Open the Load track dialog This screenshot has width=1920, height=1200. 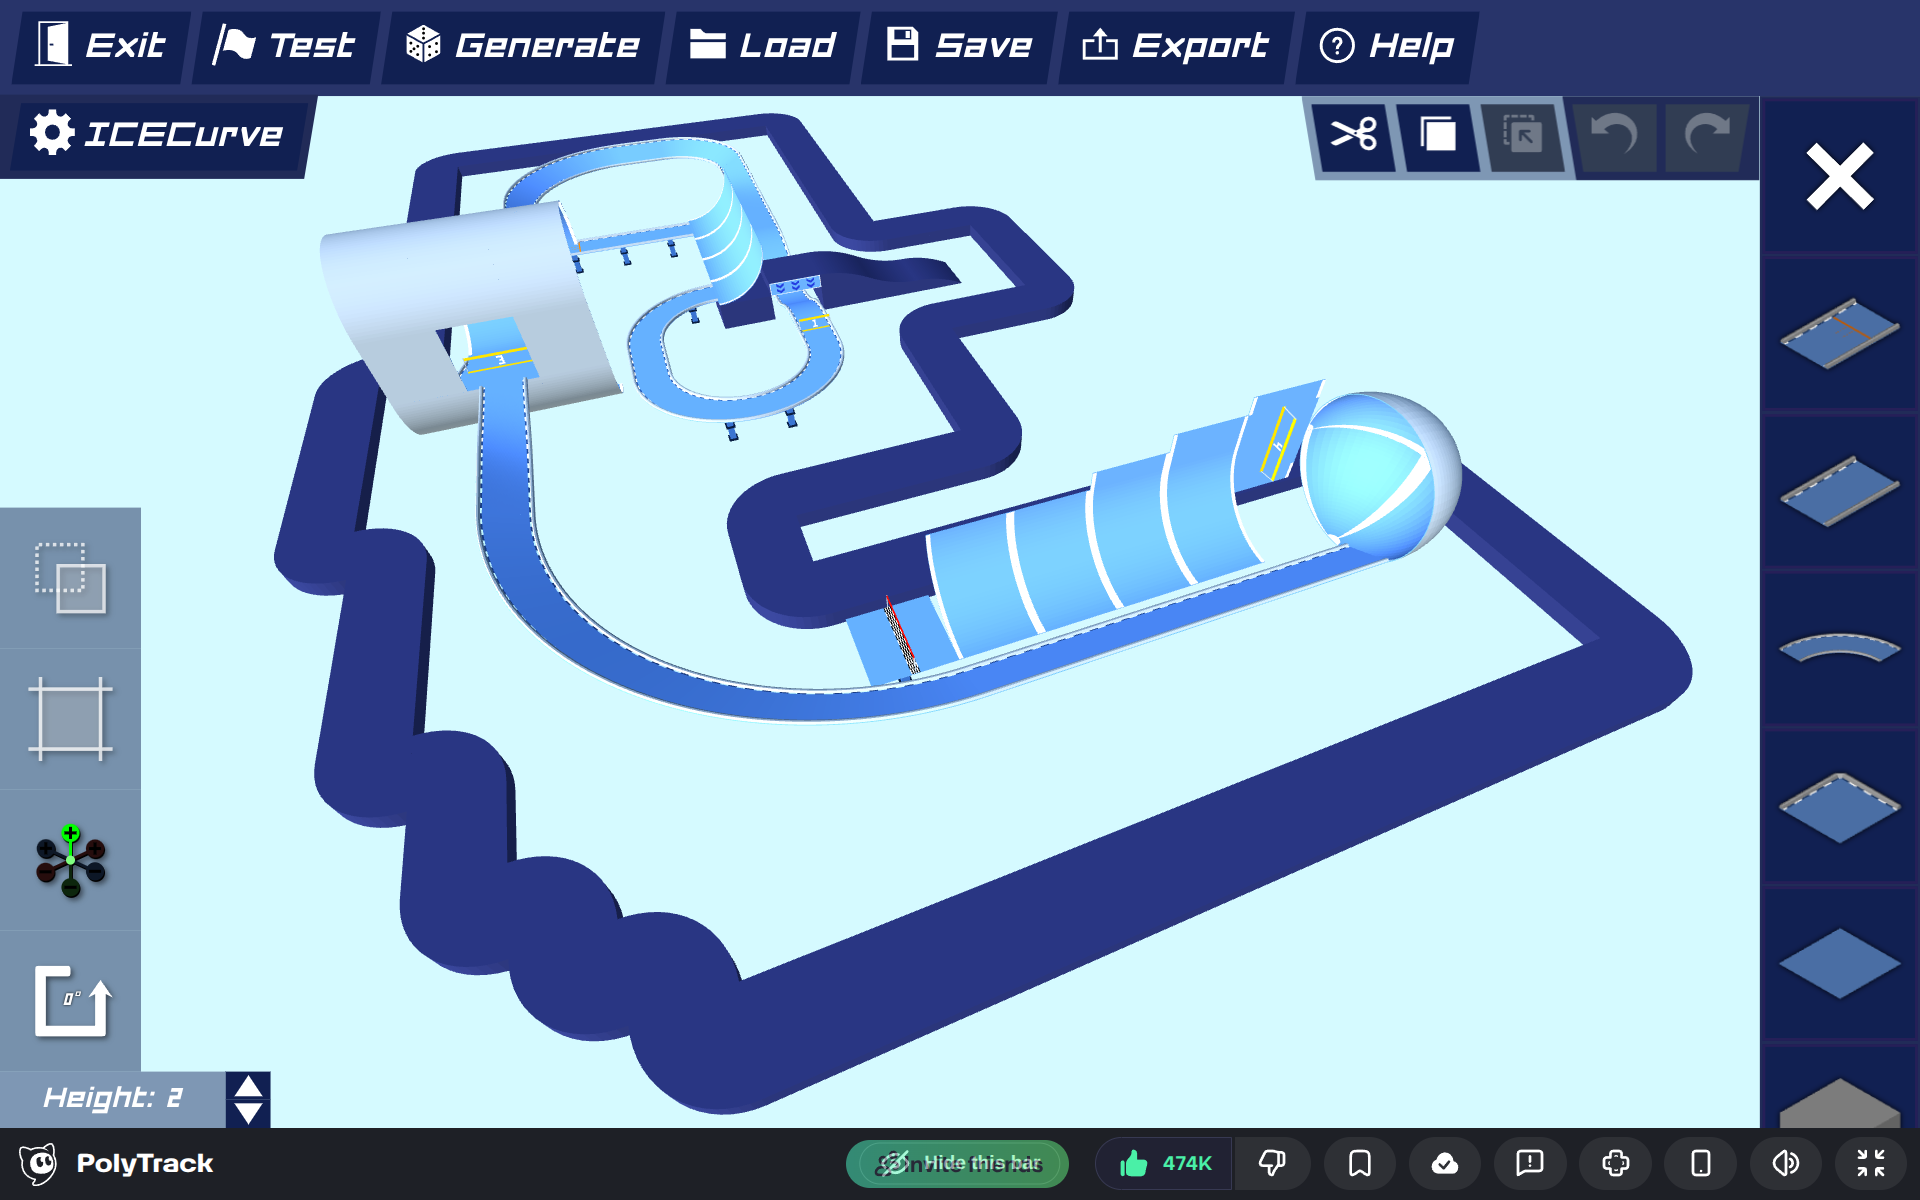click(763, 46)
